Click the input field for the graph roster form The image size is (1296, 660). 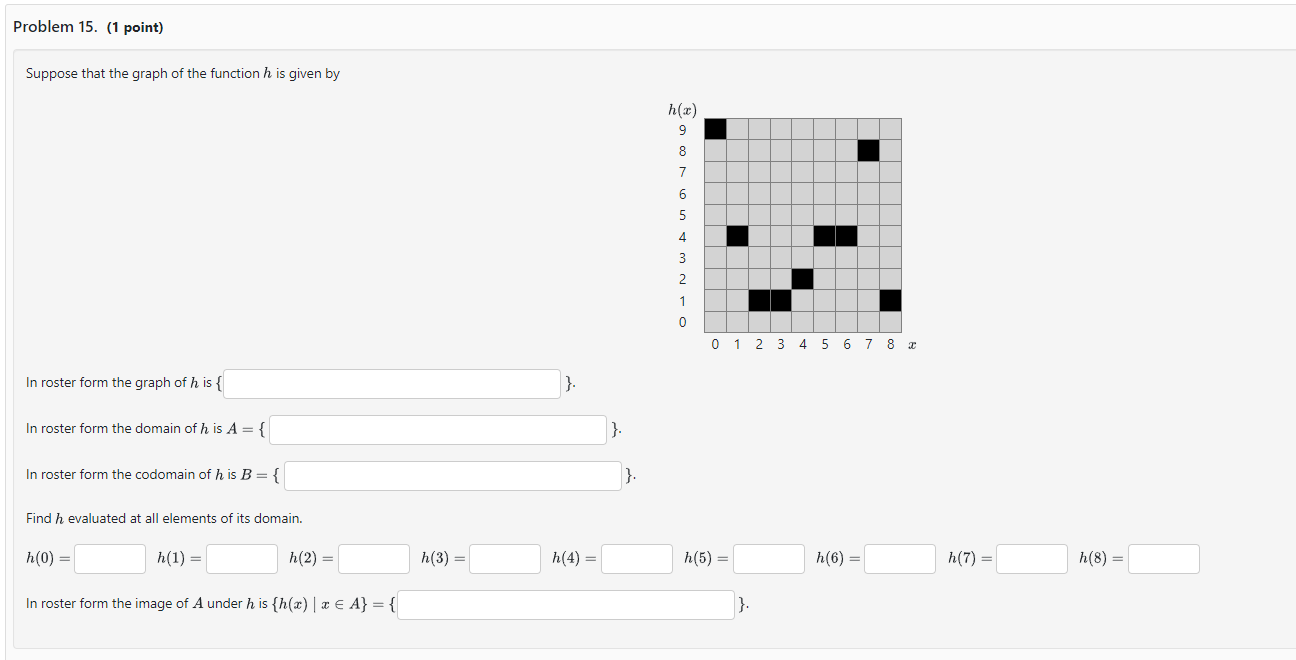391,383
